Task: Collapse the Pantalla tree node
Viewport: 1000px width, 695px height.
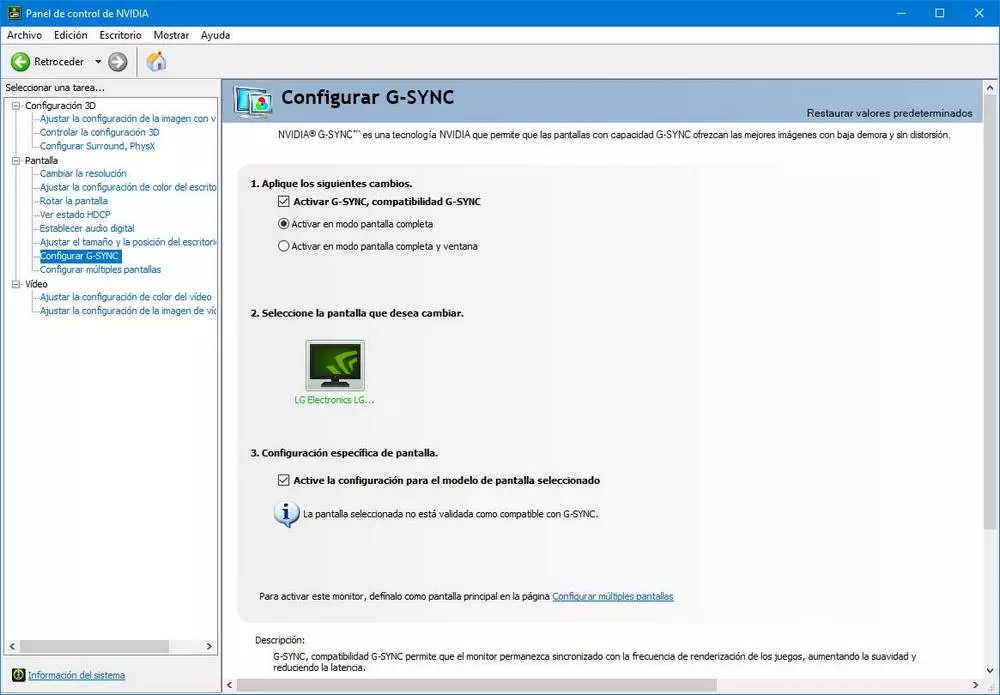Action: [16, 161]
